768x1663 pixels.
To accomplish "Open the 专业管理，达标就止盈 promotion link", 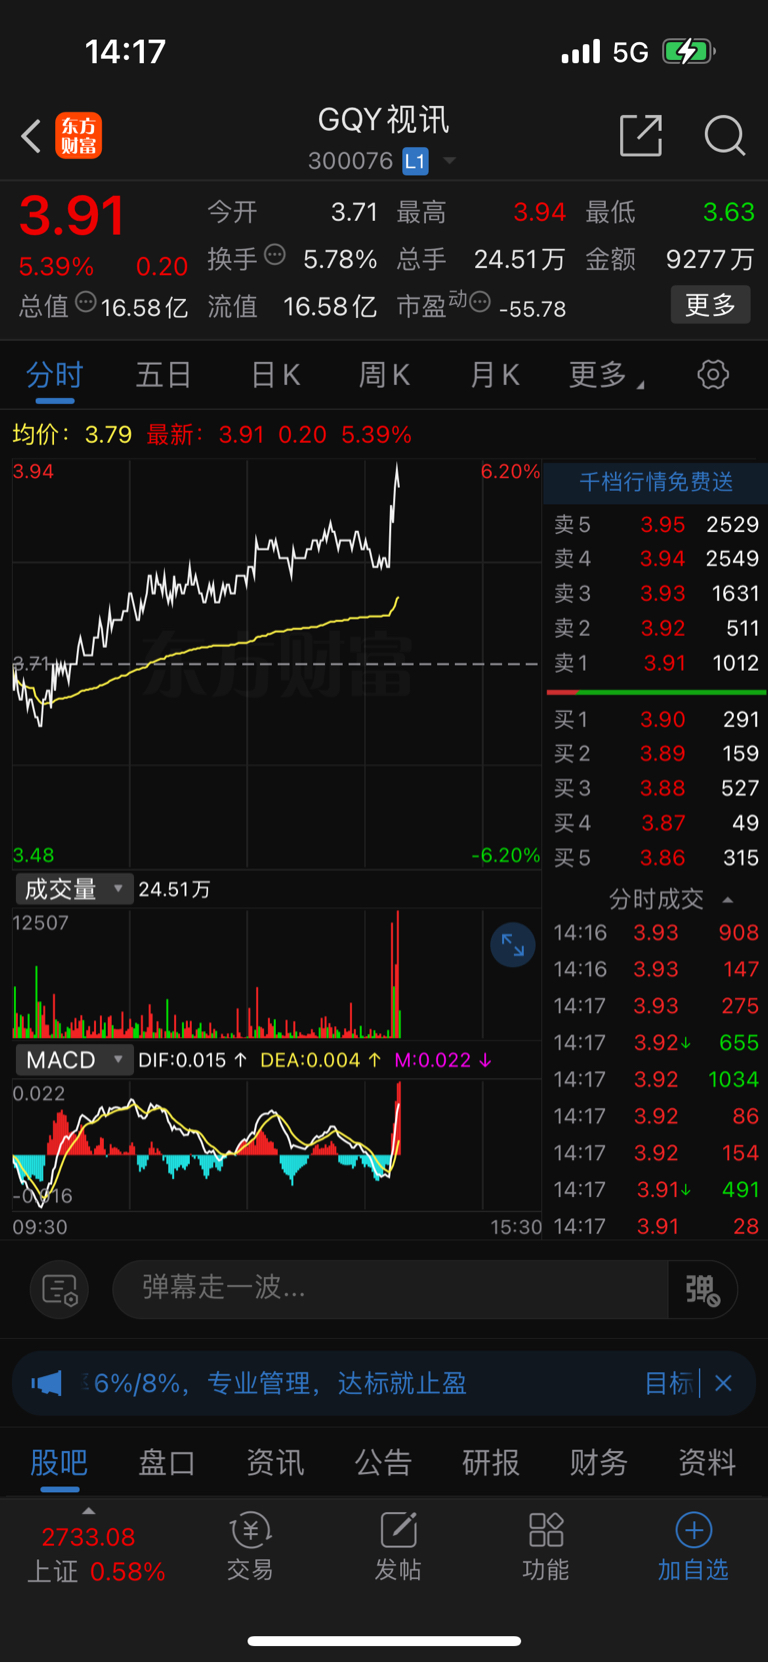I will coord(338,1383).
